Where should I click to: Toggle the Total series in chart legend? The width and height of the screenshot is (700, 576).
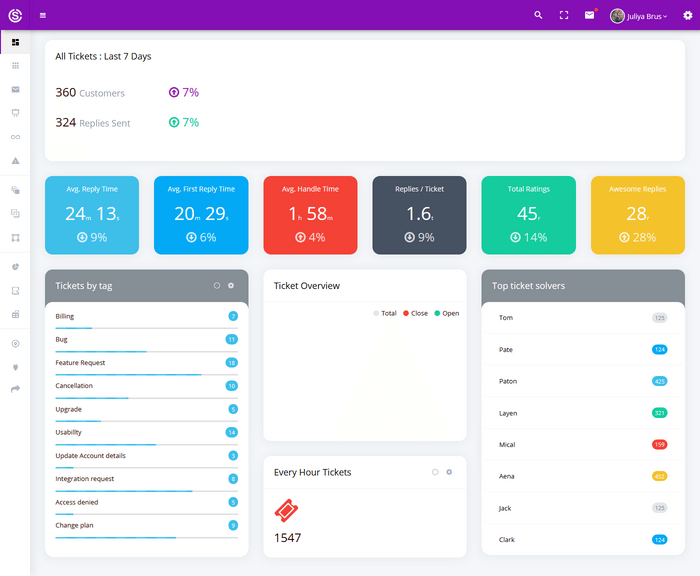(385, 313)
